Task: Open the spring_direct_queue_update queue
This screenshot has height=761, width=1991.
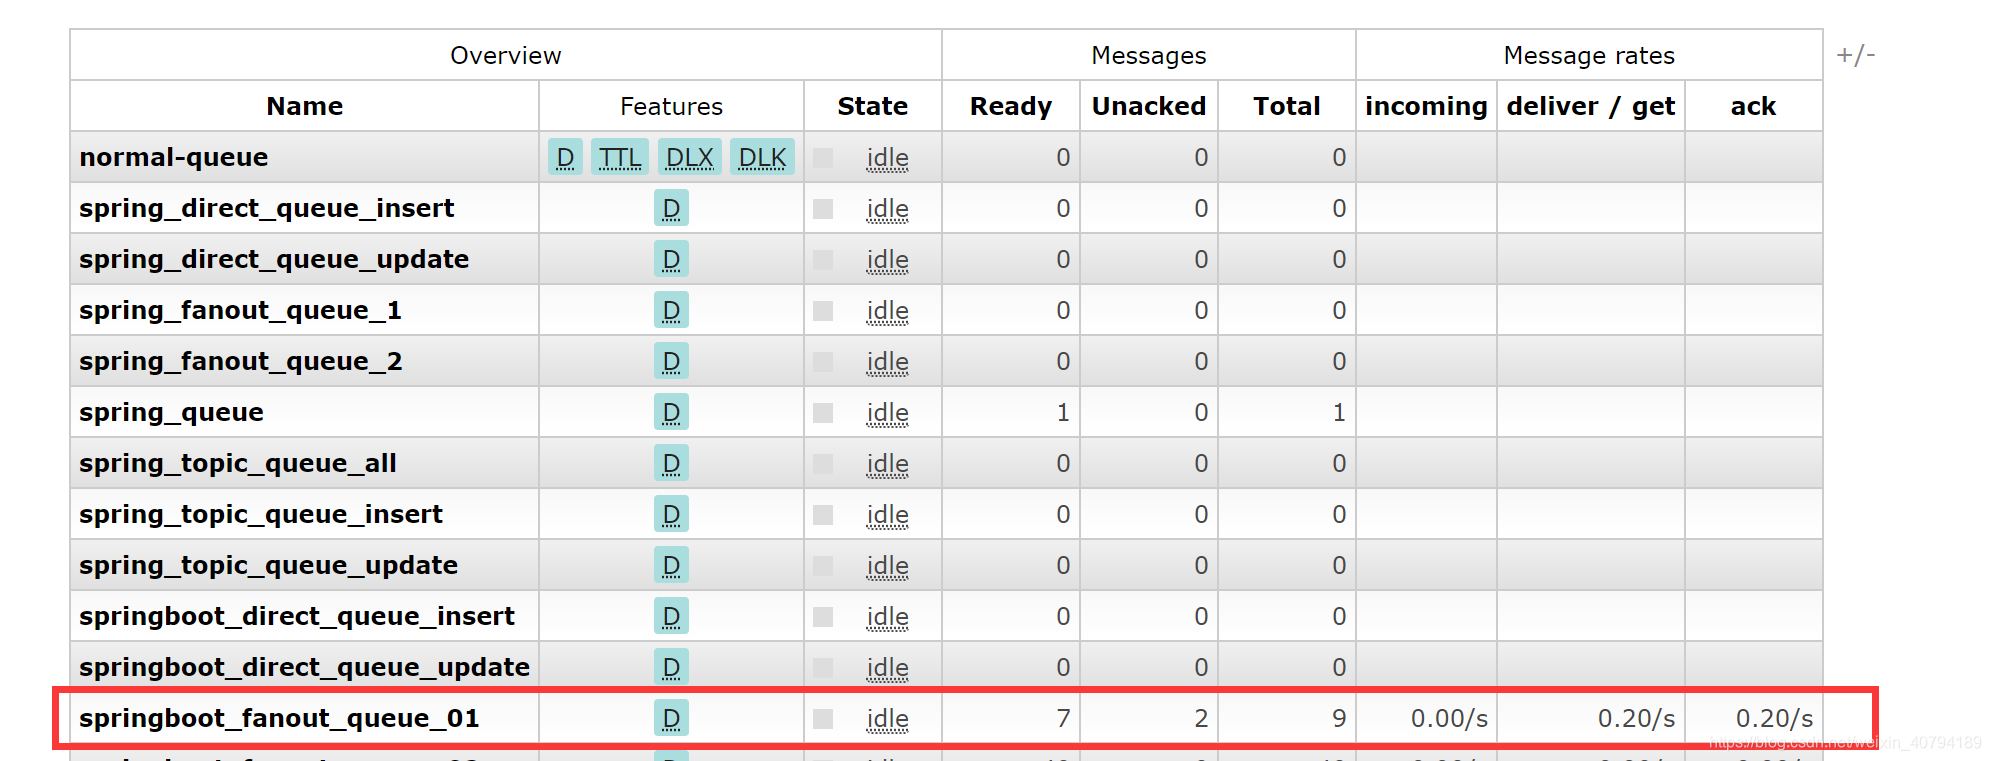Action: 274,259
